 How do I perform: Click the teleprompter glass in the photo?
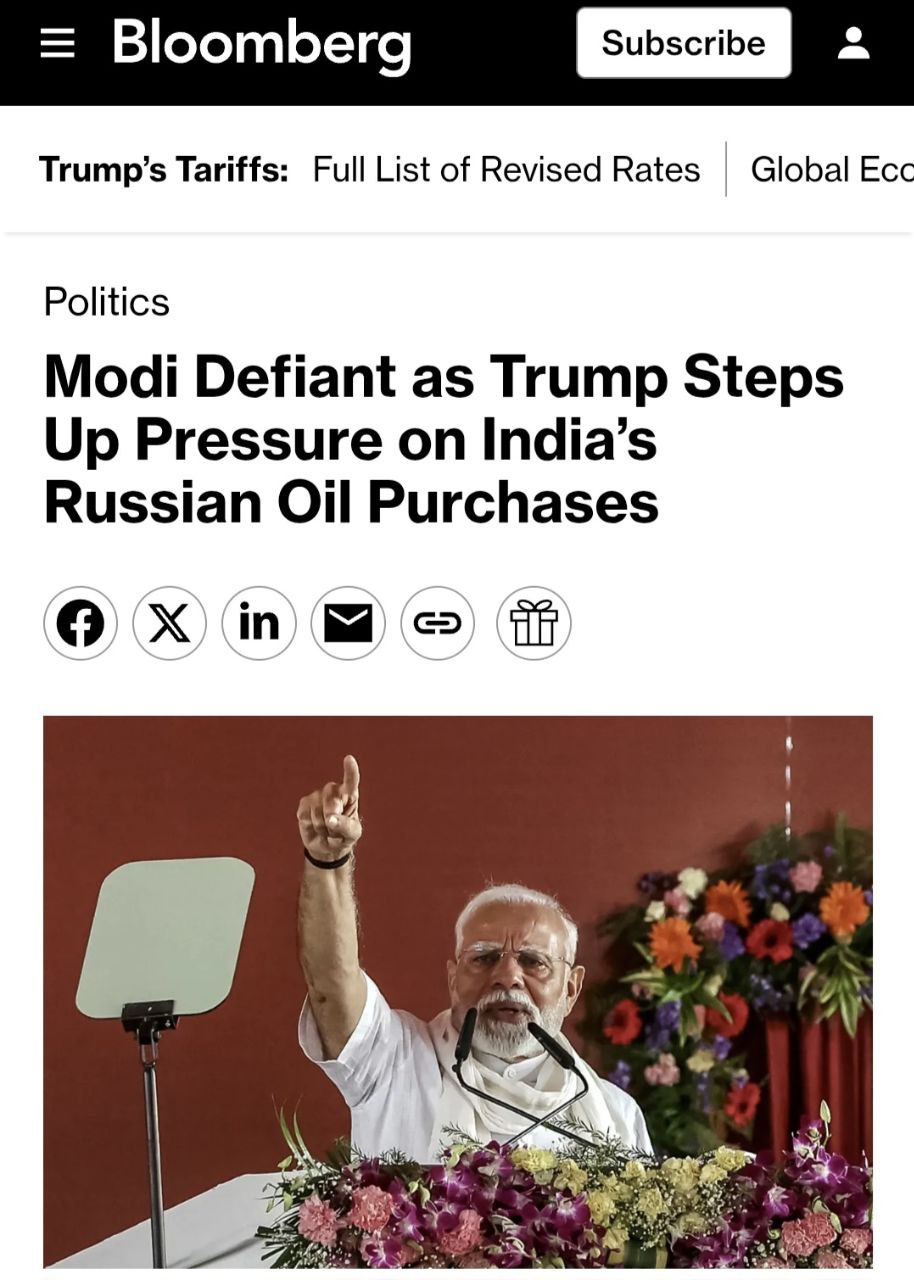point(165,937)
